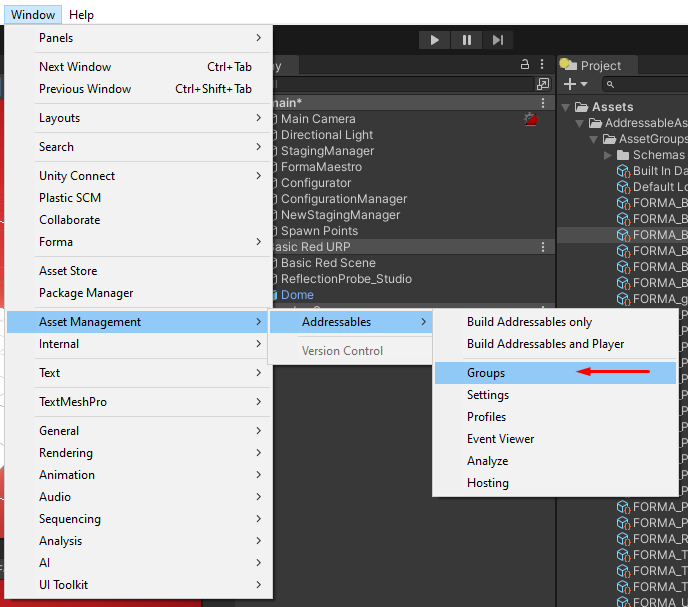This screenshot has height=607, width=688.
Task: Expand the TextMeshPro submenu
Action: [x=139, y=402]
